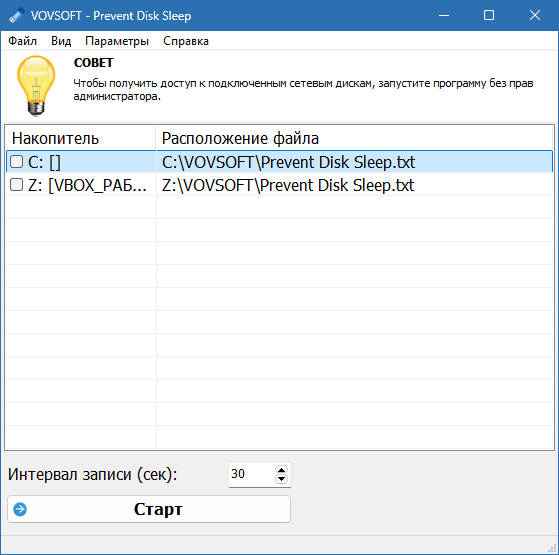
Task: Click the Интервал записи (сек) label
Action: 93,474
